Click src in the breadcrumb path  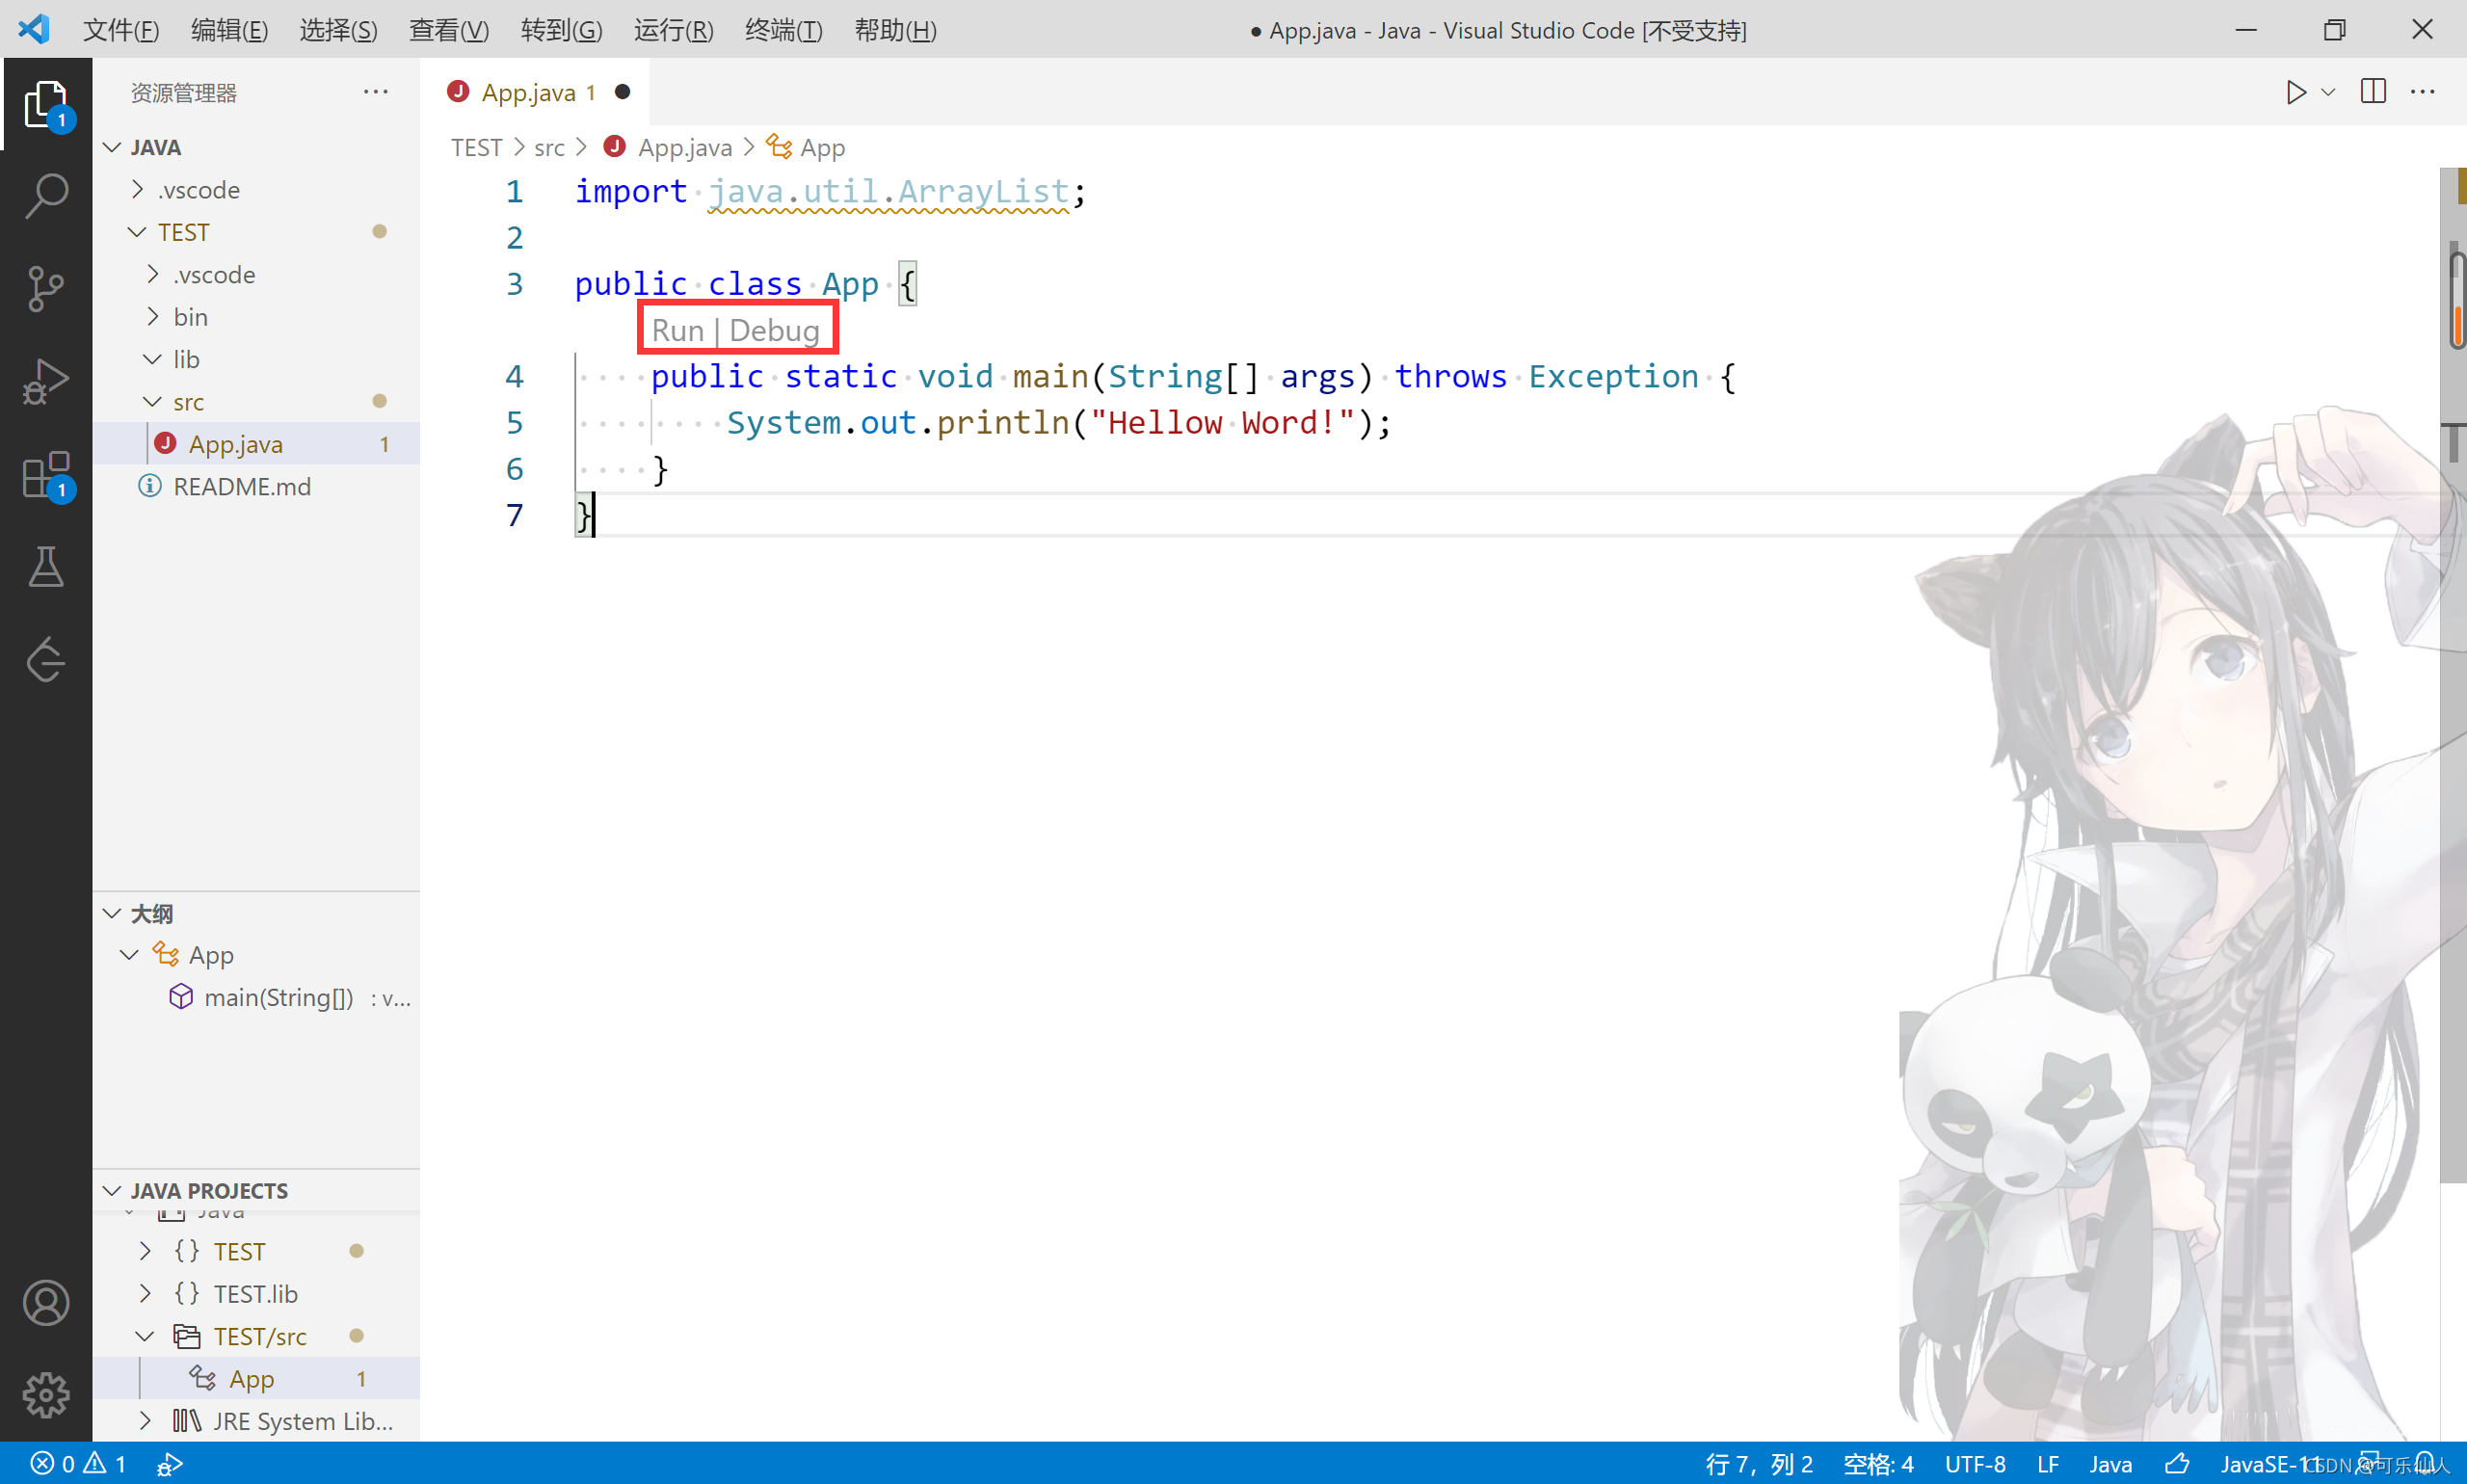pos(550,148)
